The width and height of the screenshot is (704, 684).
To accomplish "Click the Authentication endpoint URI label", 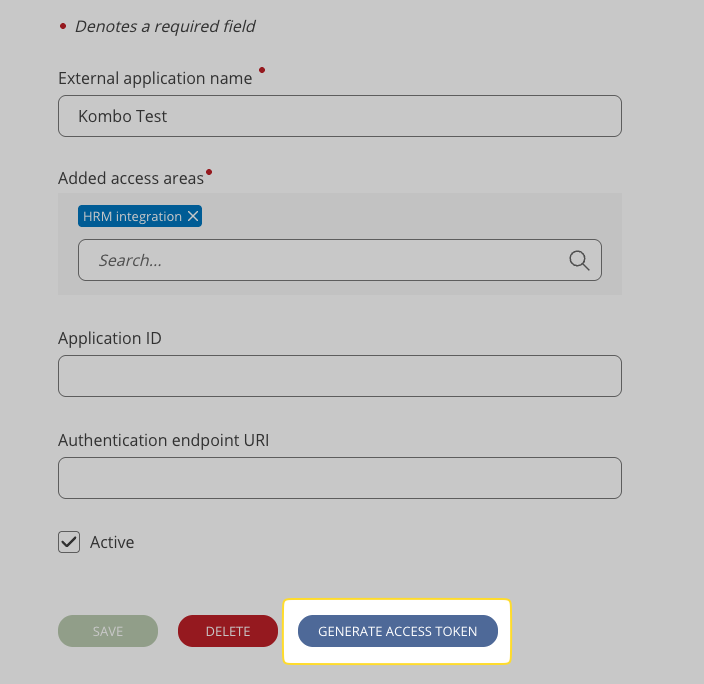I will (164, 440).
